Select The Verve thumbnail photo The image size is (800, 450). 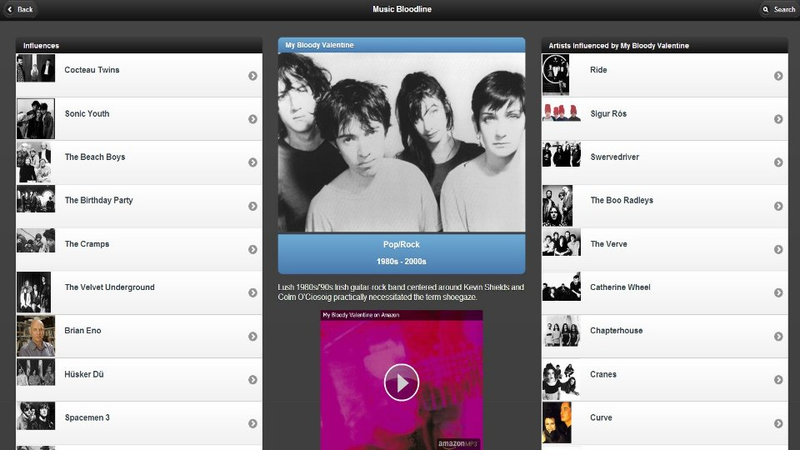point(561,242)
